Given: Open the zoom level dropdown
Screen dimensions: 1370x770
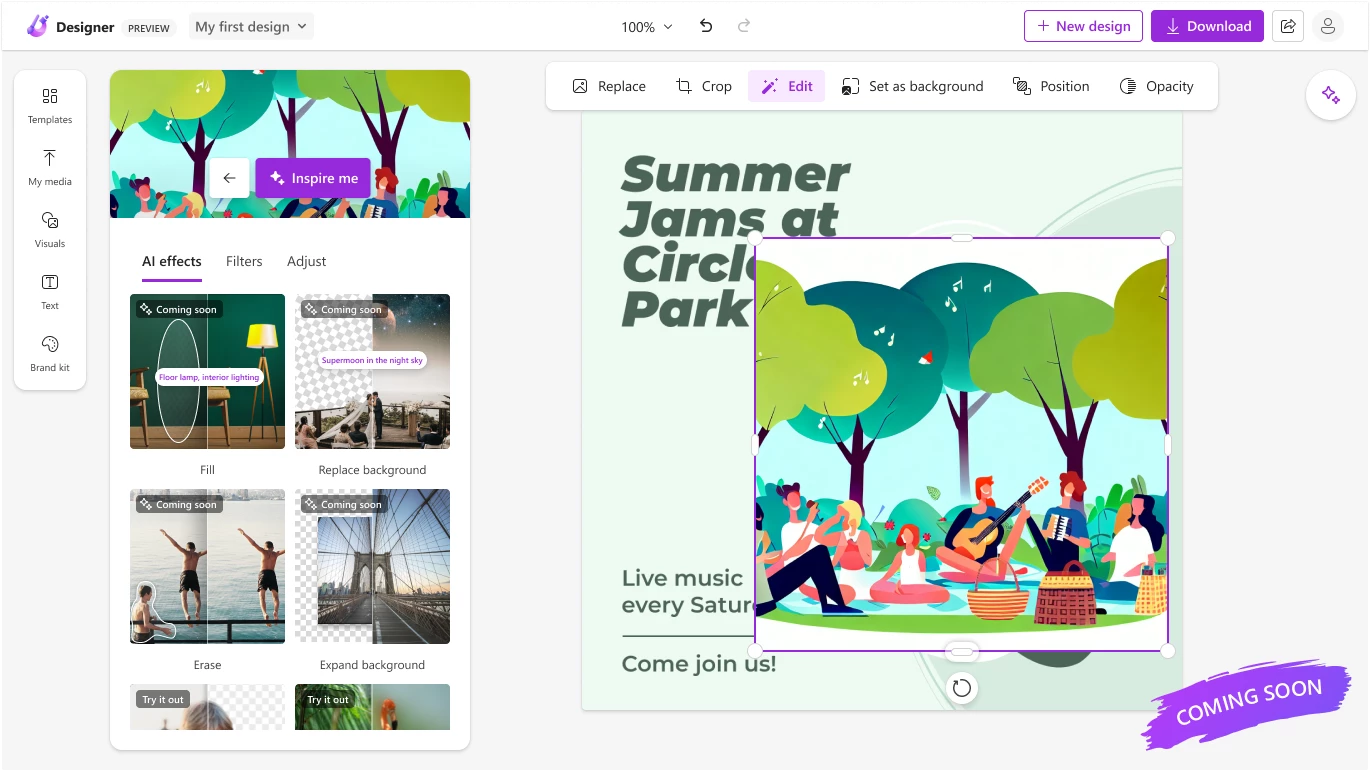Looking at the screenshot, I should tap(645, 27).
